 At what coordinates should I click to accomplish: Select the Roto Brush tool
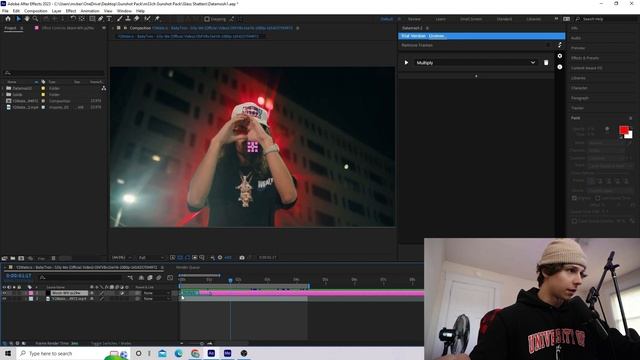(x=147, y=19)
